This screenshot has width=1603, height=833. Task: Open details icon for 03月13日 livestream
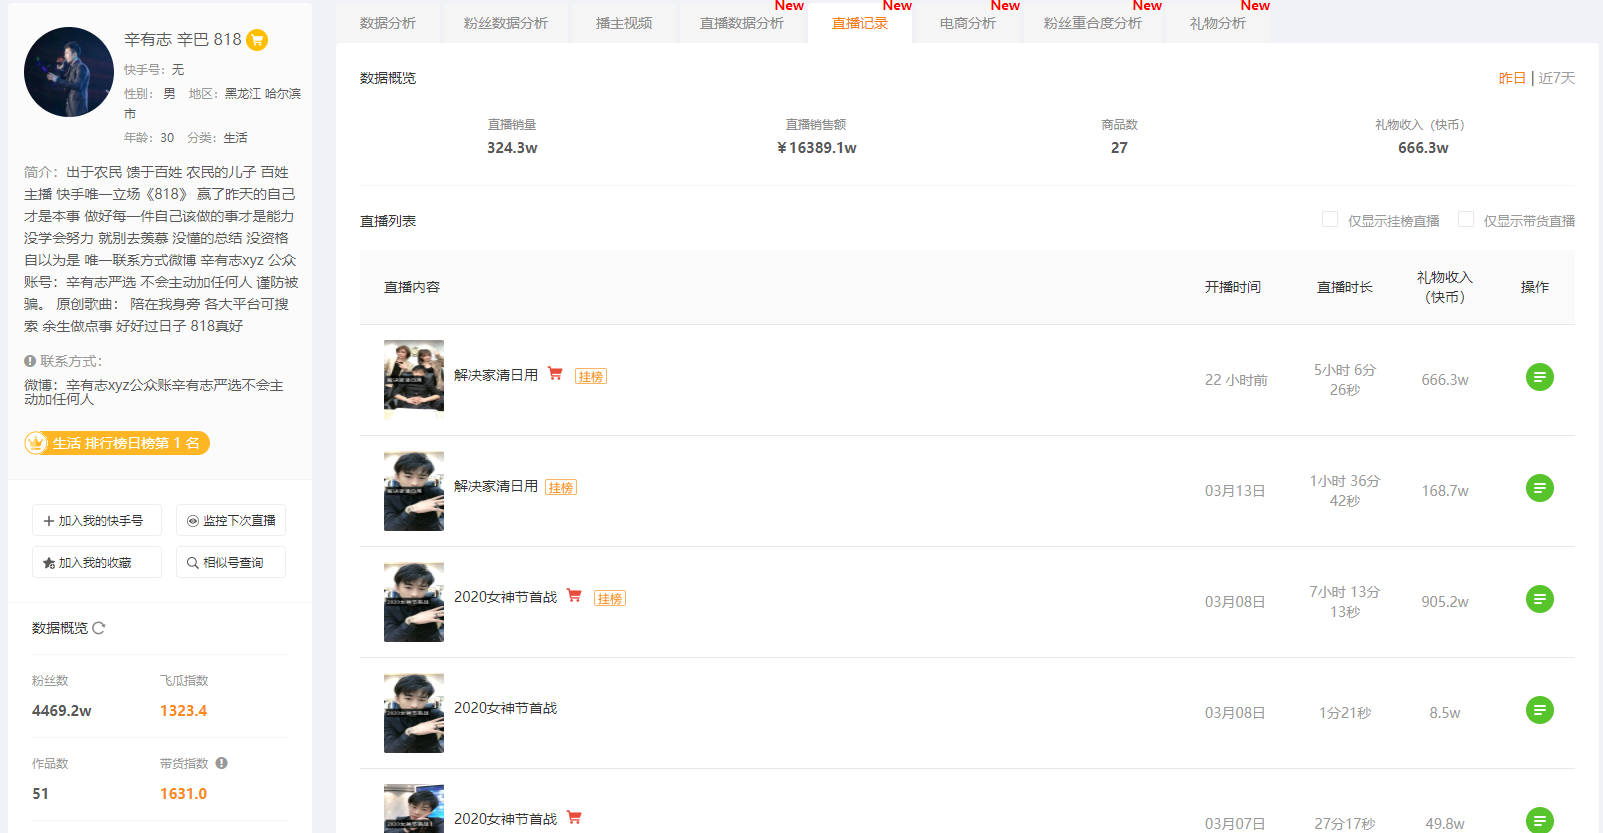click(1540, 488)
